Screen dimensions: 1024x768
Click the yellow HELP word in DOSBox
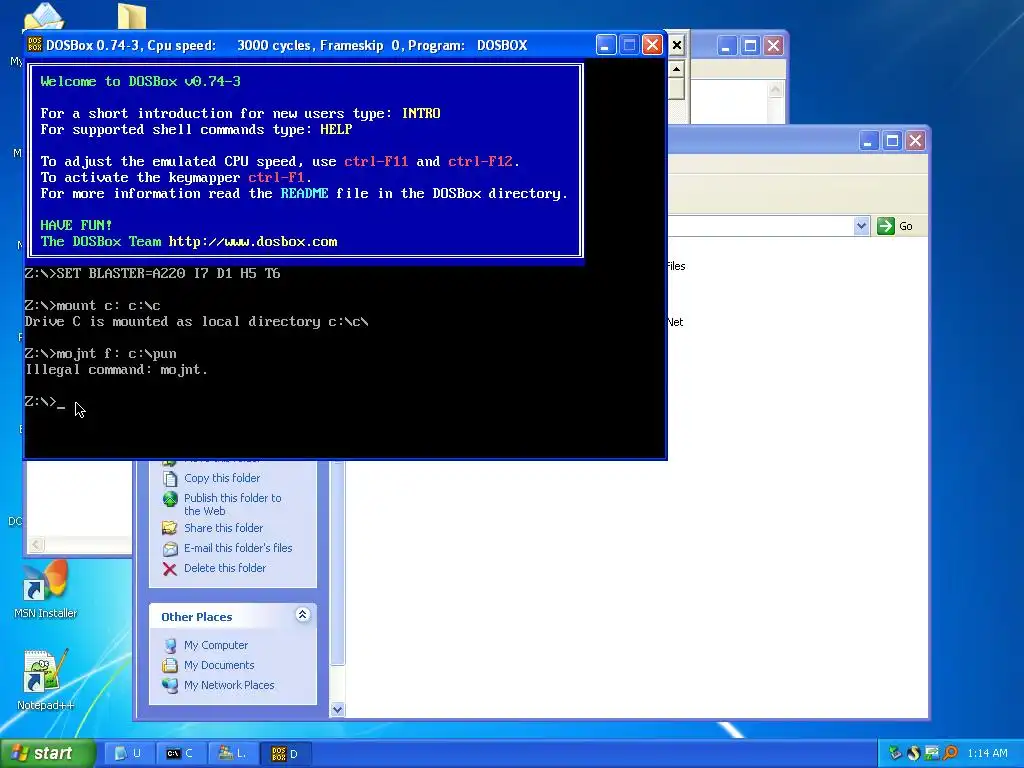click(336, 129)
